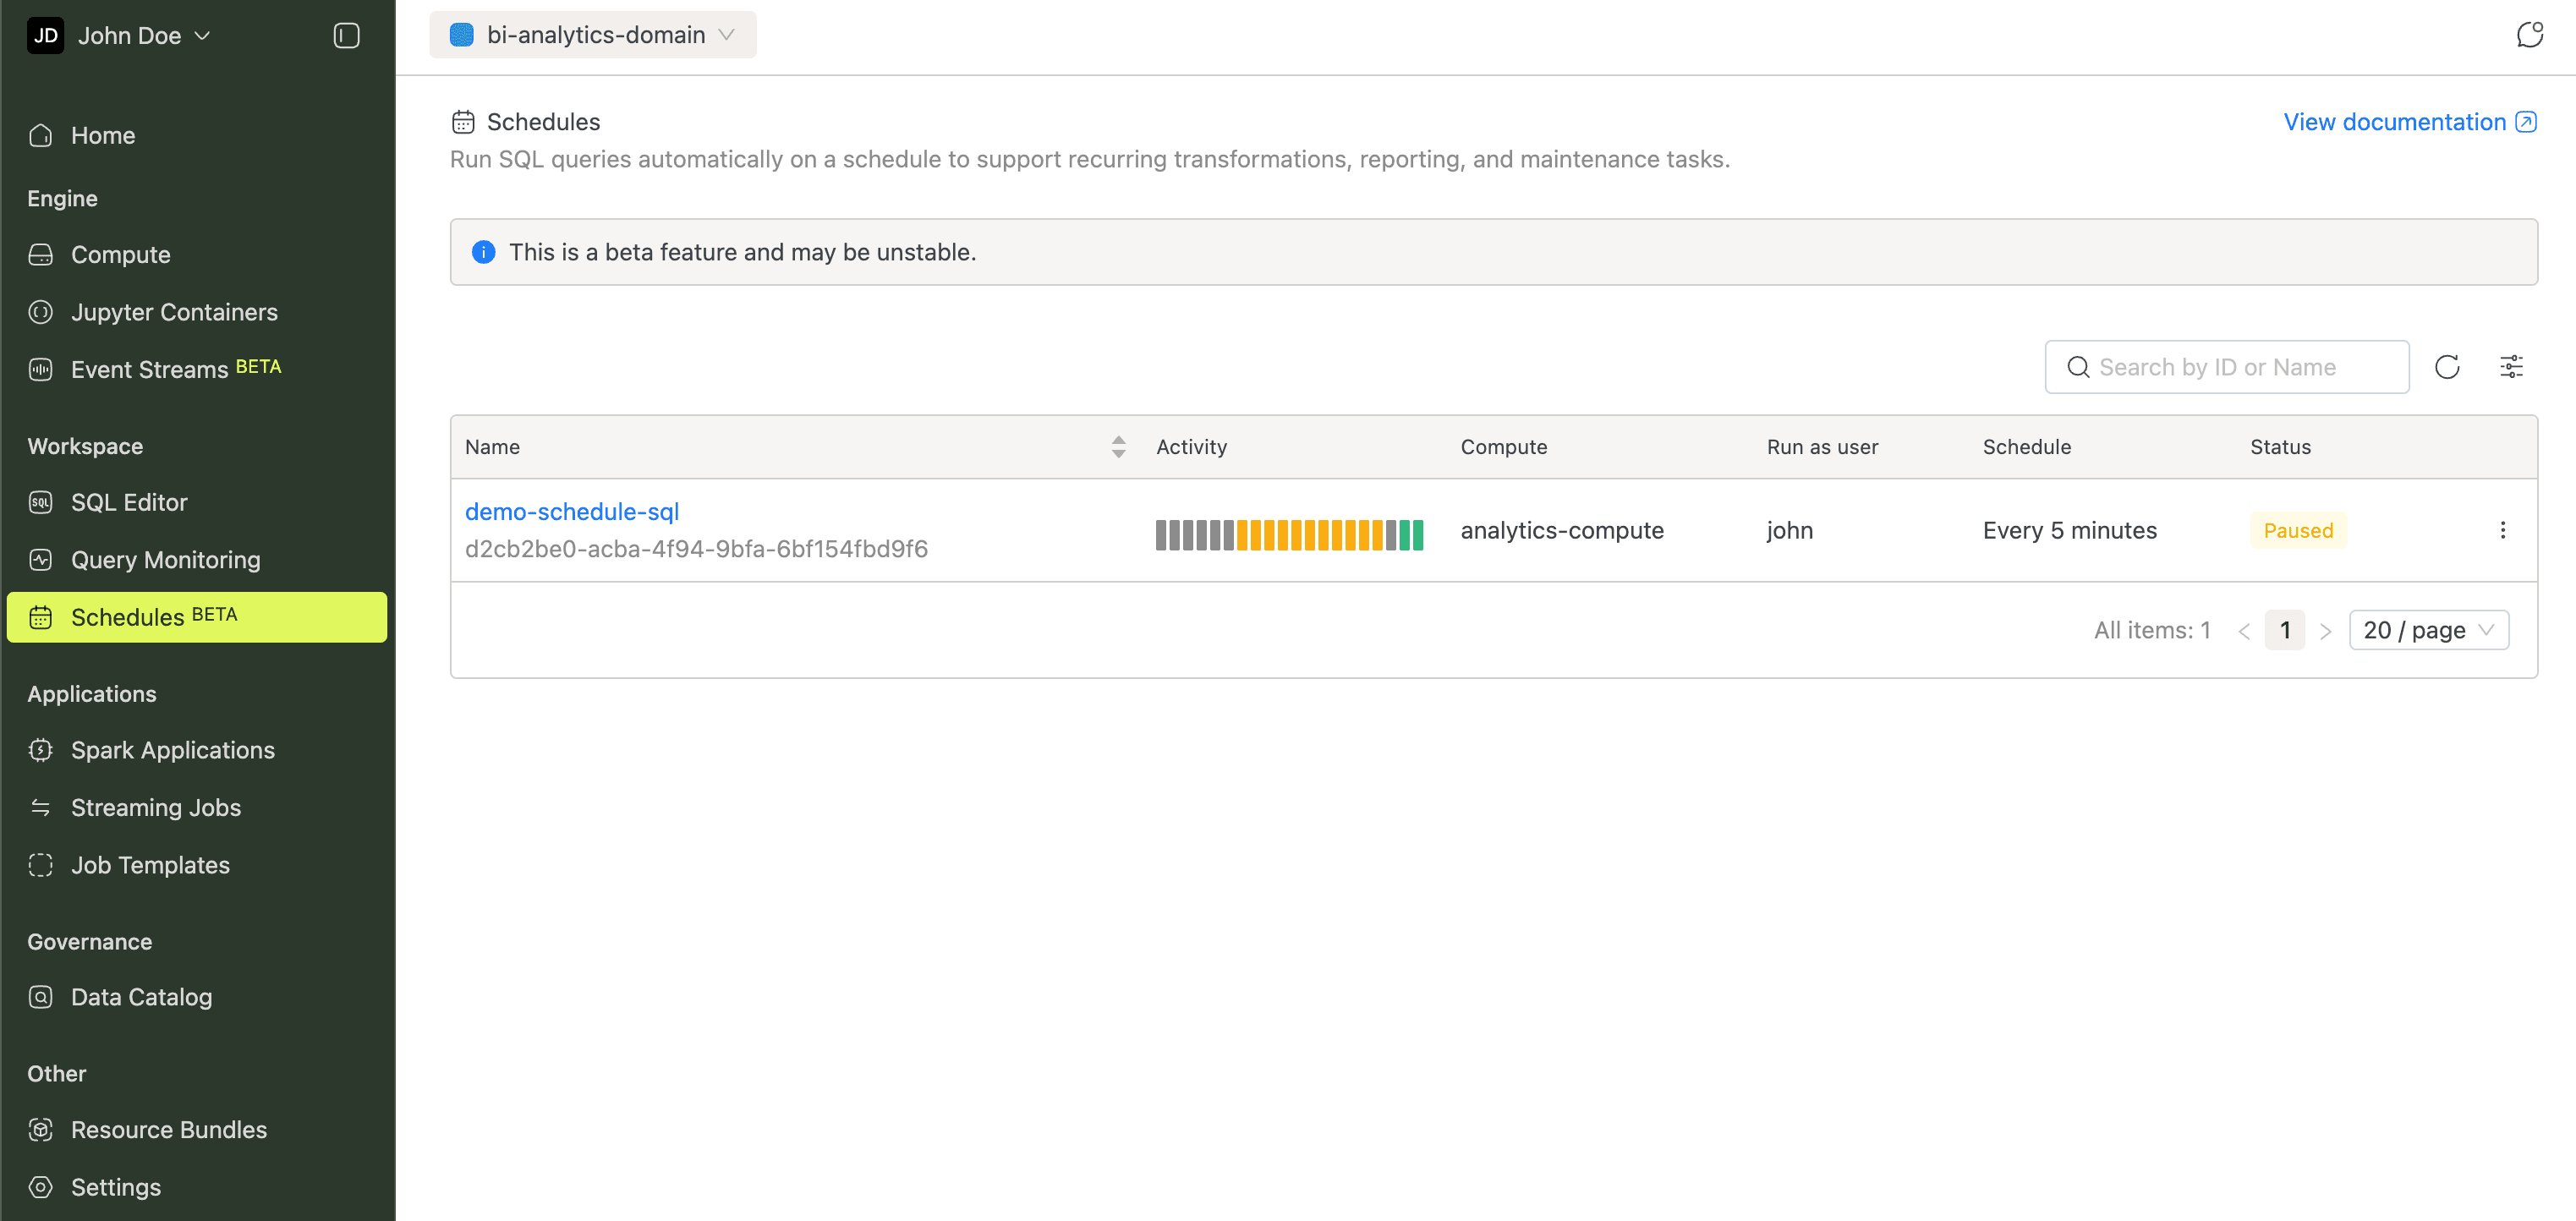Open Event Streams beta page
The image size is (2576, 1221).
149,369
